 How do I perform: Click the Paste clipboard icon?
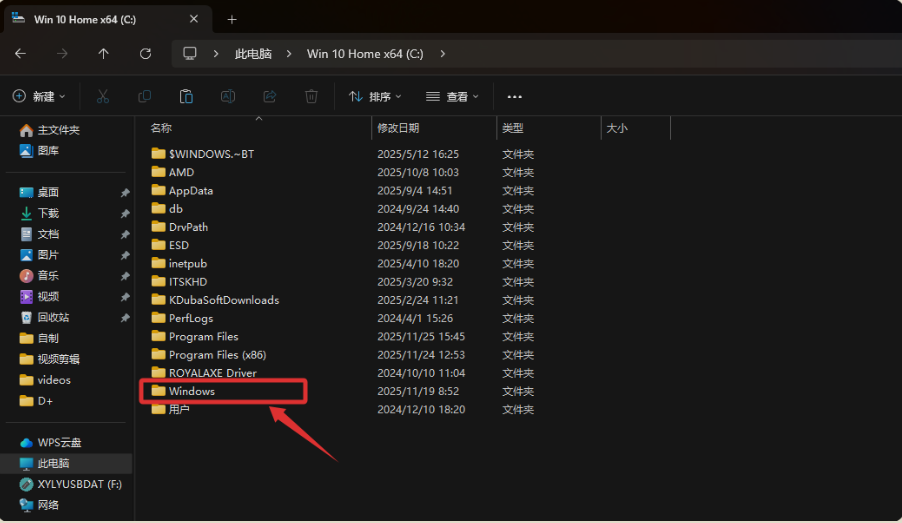(186, 97)
